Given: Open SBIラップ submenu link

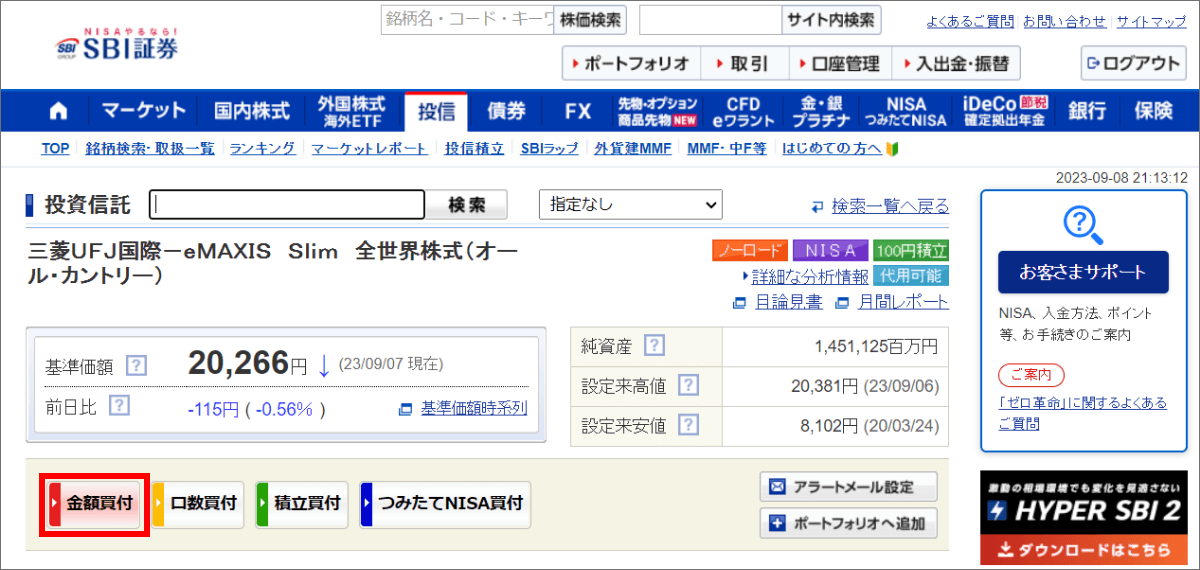Looking at the screenshot, I should coord(549,148).
